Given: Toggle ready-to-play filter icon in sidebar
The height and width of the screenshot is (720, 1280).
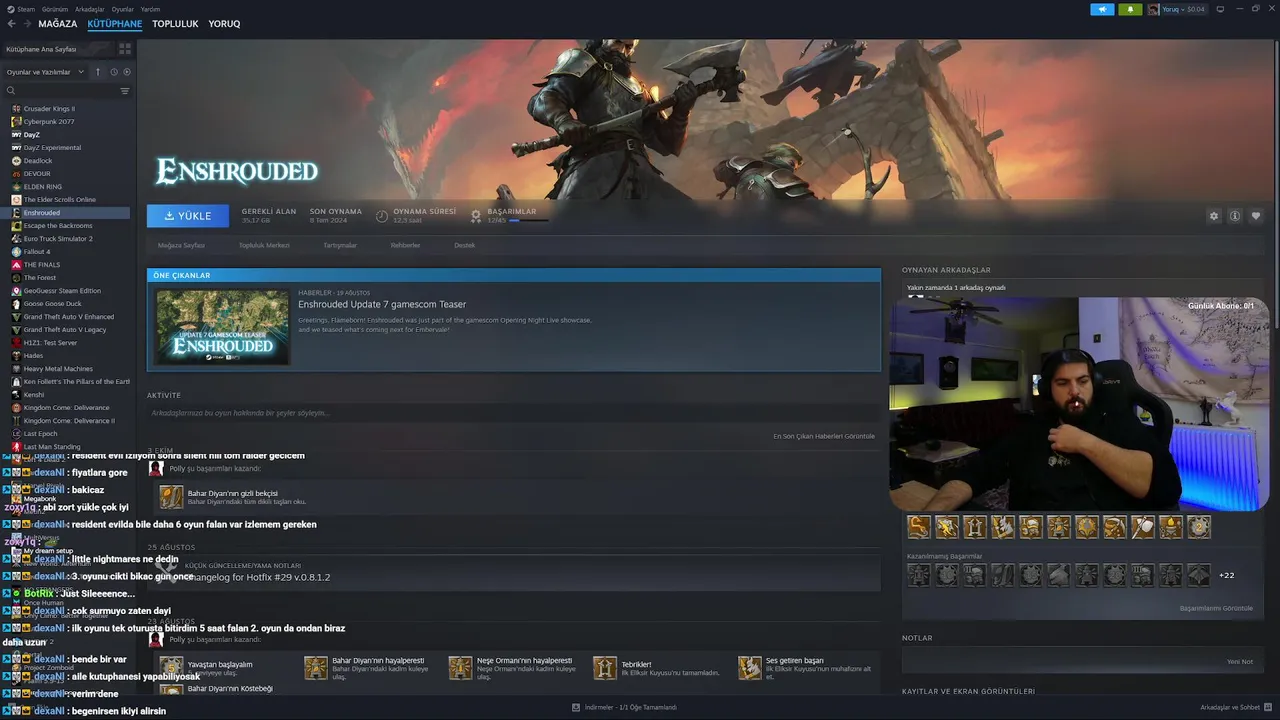Looking at the screenshot, I should (x=126, y=72).
